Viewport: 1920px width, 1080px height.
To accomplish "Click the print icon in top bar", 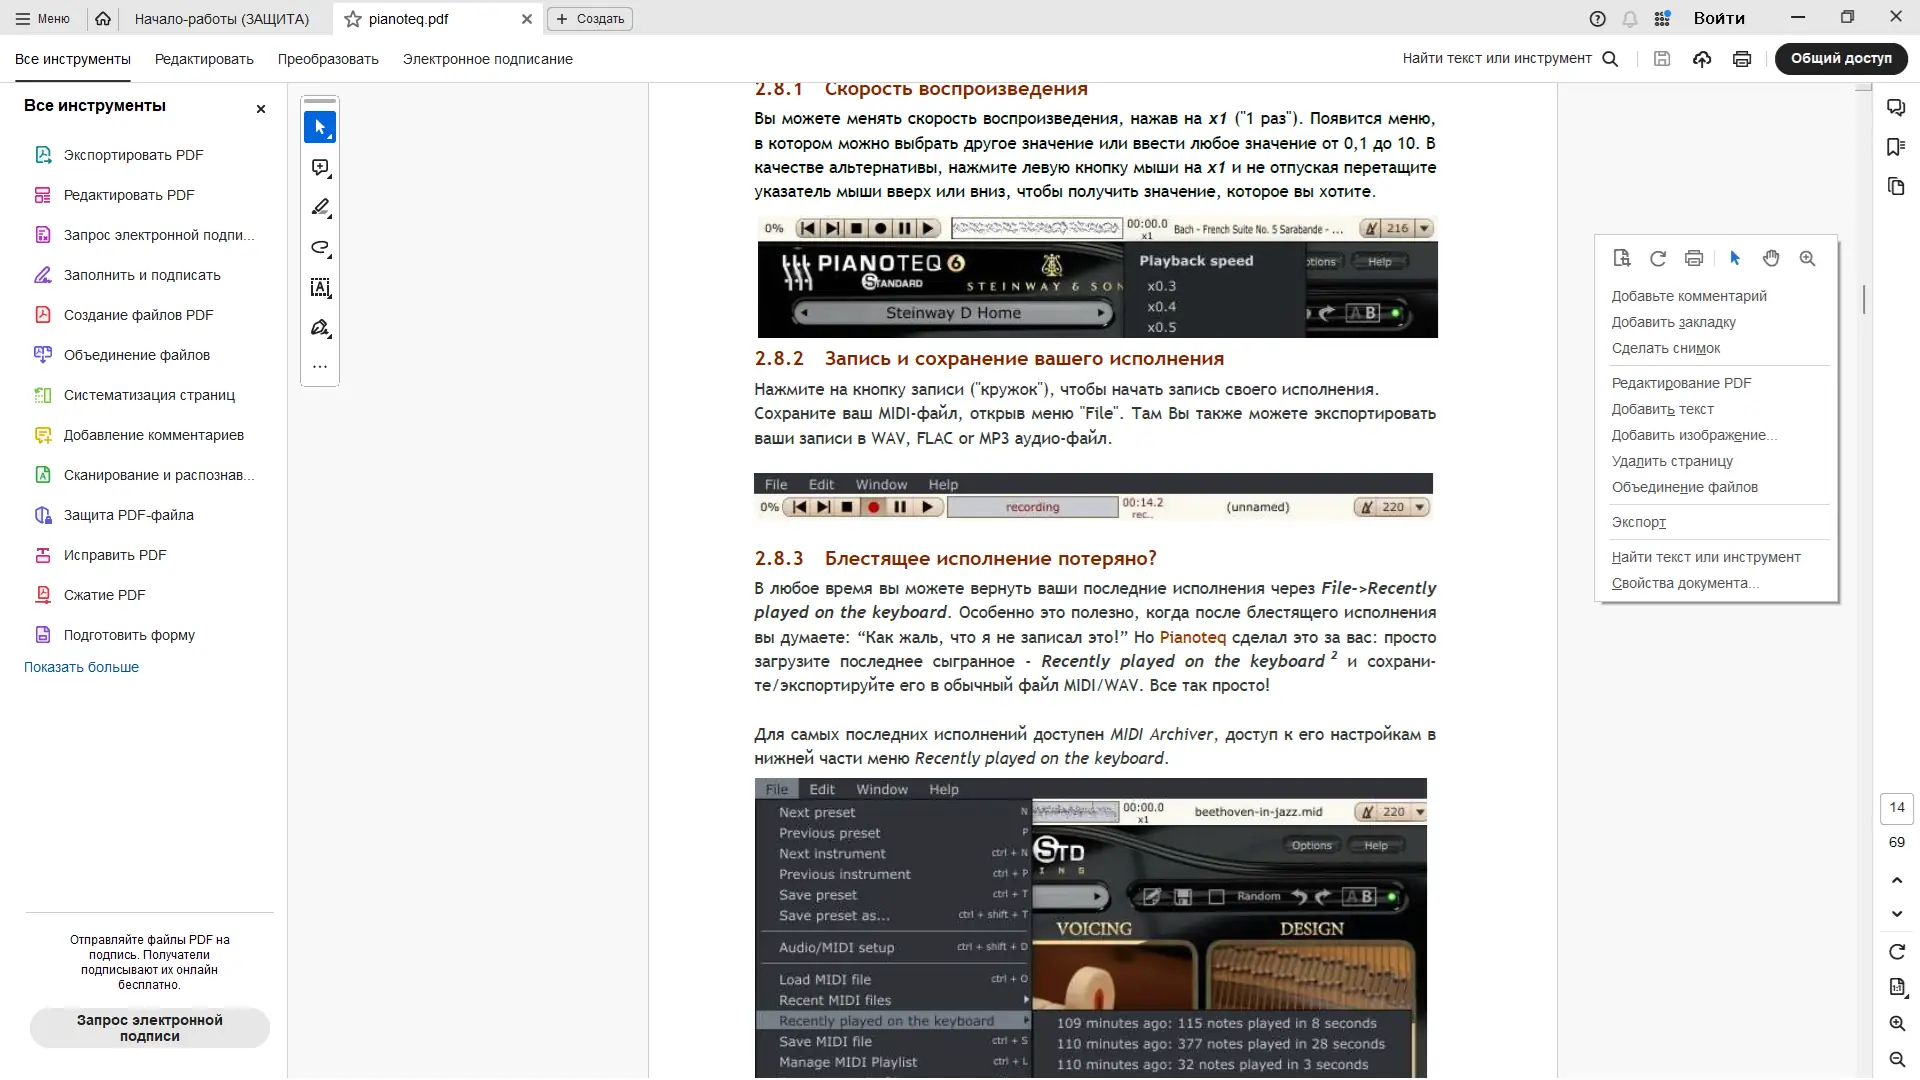I will pos(1742,59).
